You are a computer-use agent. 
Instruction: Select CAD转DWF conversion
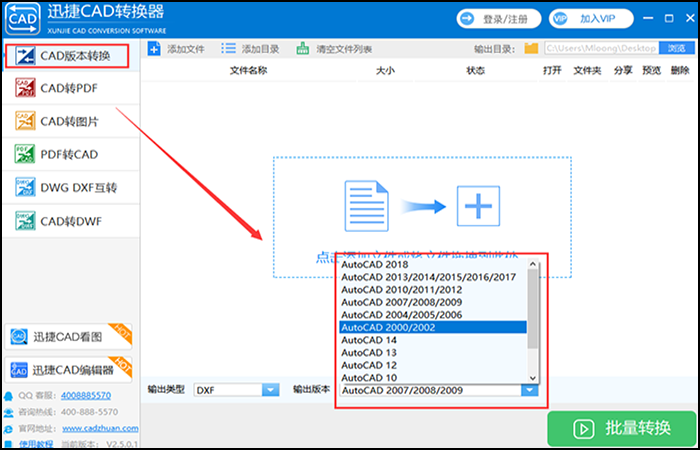pyautogui.click(x=71, y=221)
